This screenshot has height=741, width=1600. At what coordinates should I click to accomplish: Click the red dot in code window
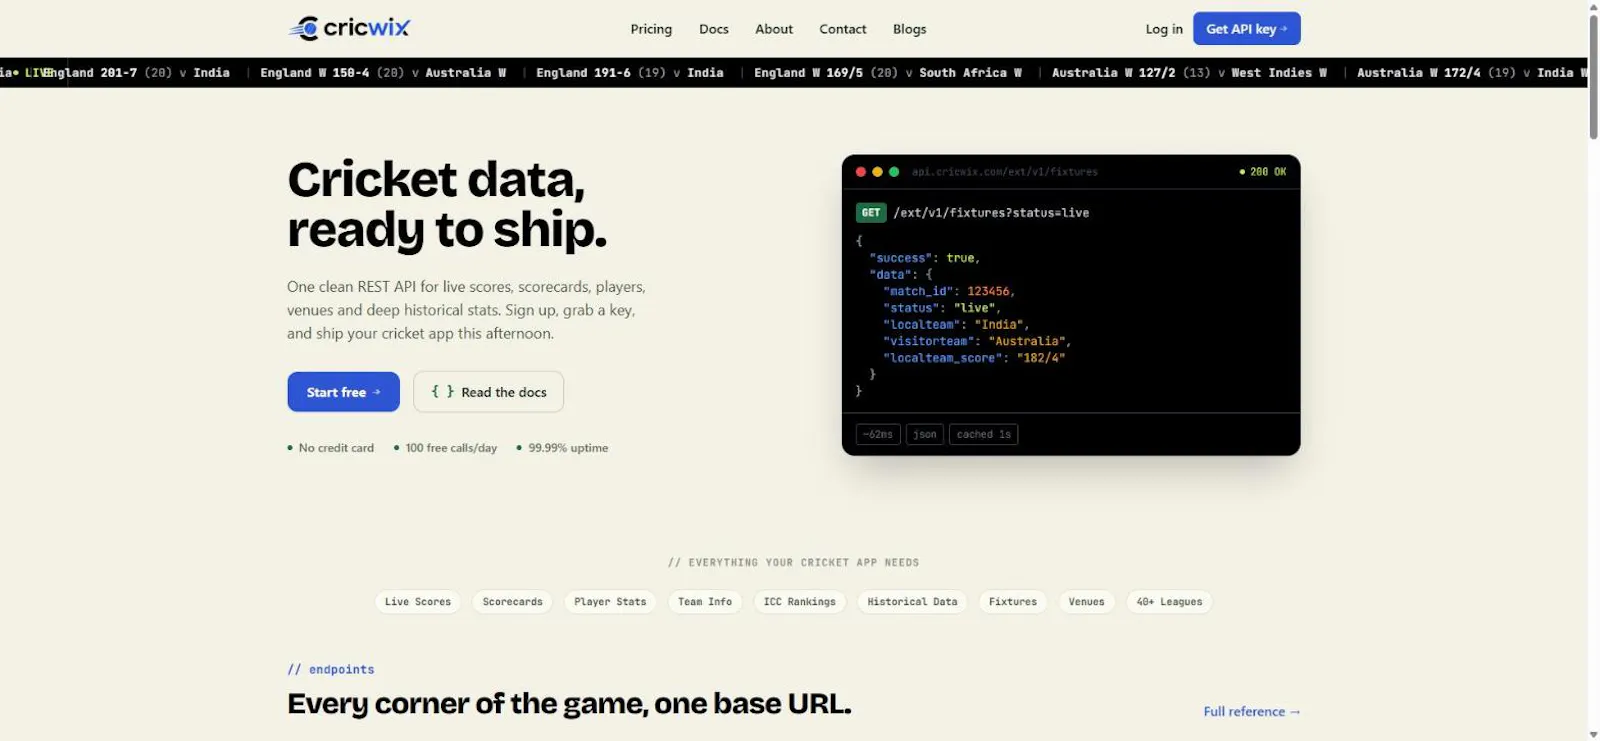(x=860, y=172)
